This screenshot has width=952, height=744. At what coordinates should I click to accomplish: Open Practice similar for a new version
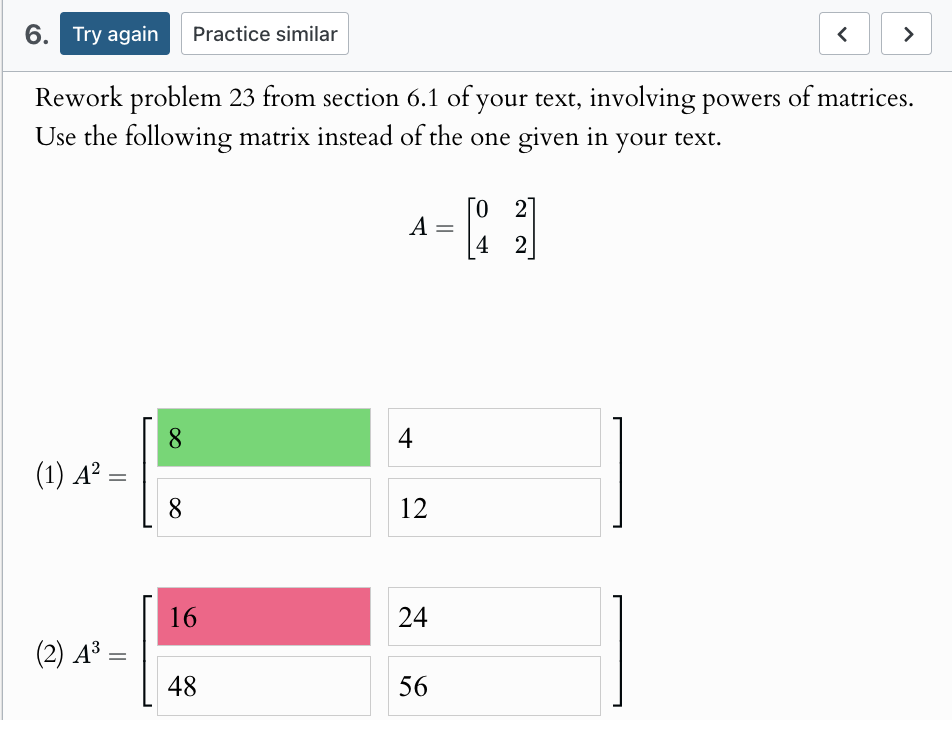(264, 33)
